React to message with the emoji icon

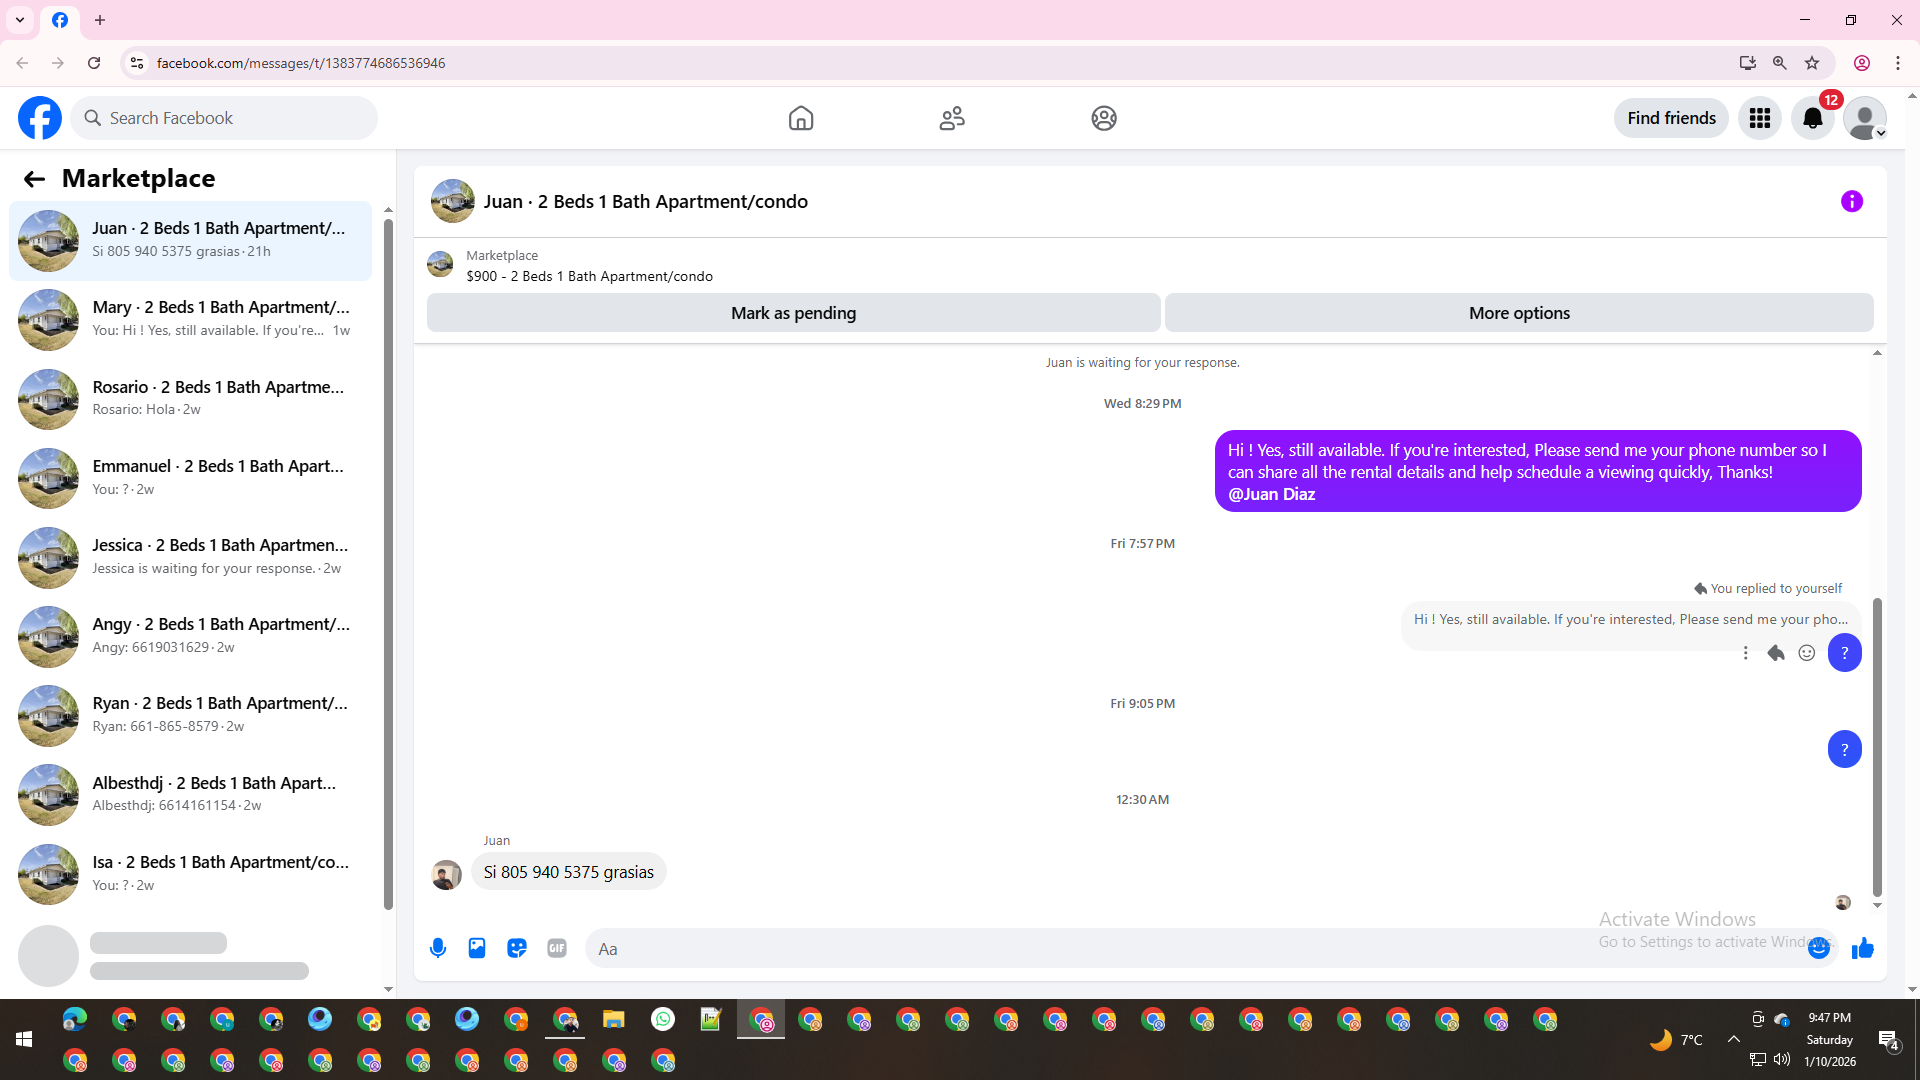(x=1807, y=653)
